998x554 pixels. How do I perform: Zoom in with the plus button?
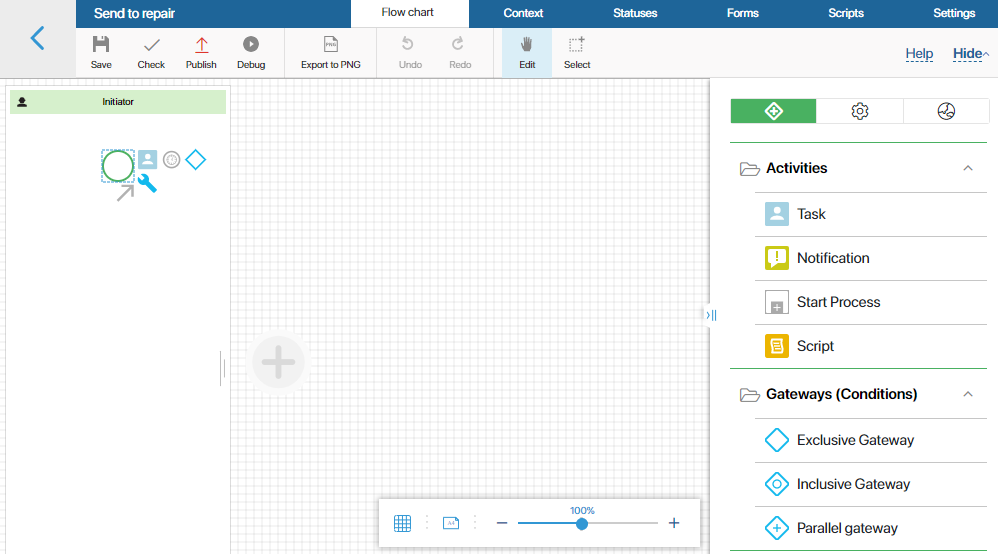tap(674, 523)
